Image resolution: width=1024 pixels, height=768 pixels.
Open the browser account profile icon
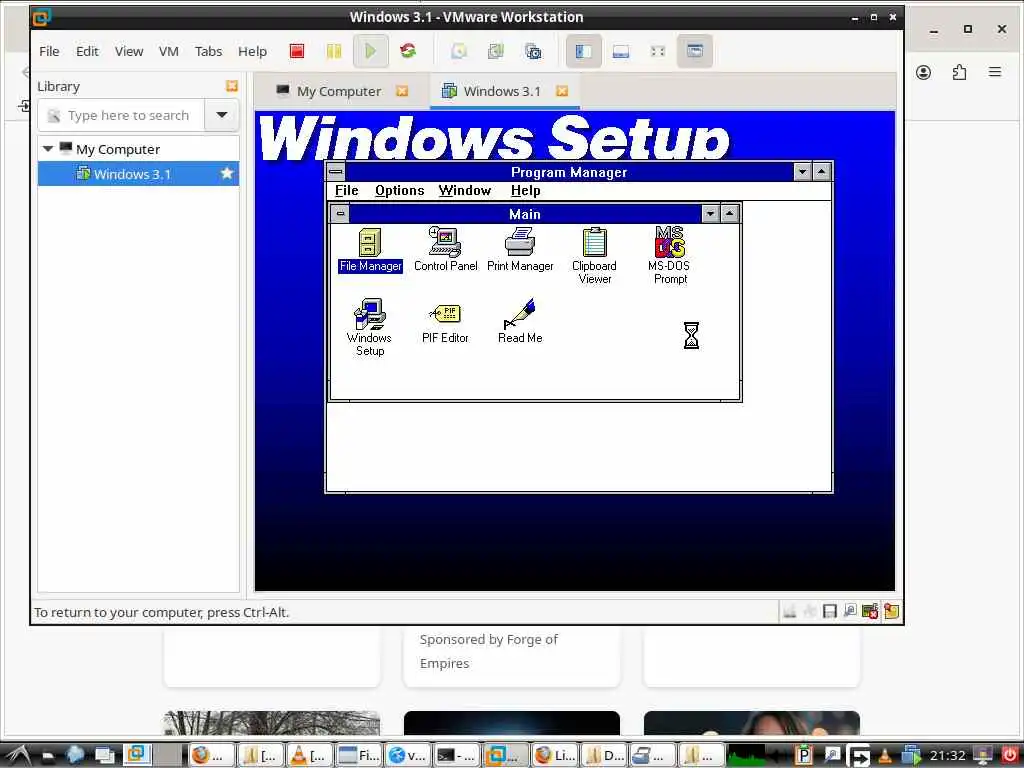coord(923,72)
